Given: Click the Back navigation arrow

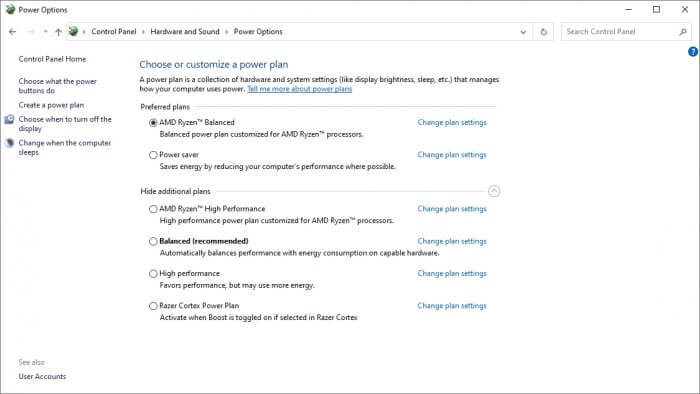Looking at the screenshot, I should tap(12, 32).
